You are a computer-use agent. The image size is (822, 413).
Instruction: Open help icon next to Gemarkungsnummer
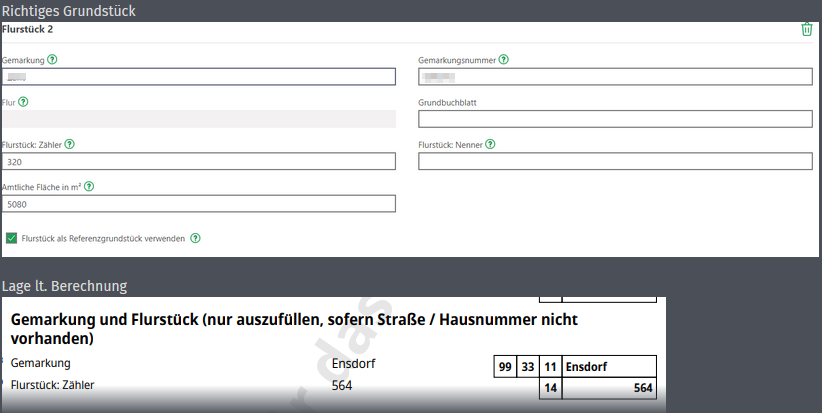(503, 60)
